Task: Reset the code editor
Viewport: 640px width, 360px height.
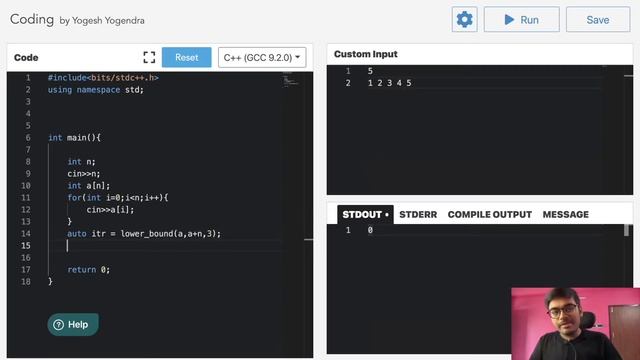Action: coord(187,57)
